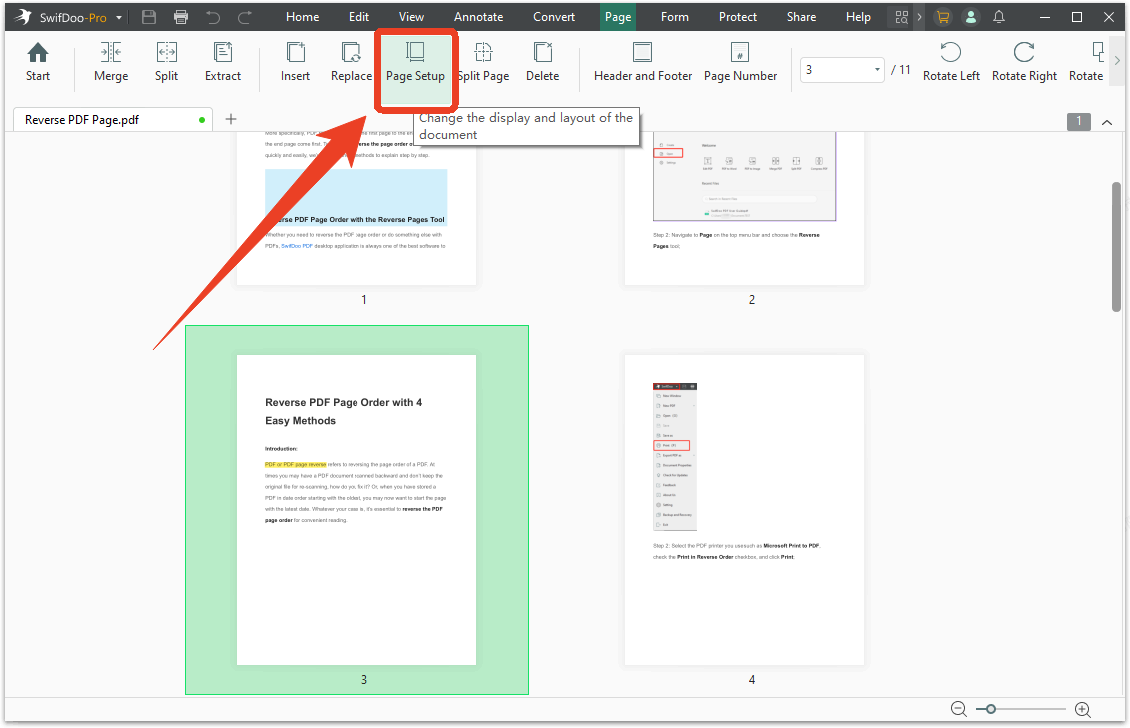Open the SwifDoo-Pro dropdown arrow
The image size is (1130, 728).
click(119, 17)
